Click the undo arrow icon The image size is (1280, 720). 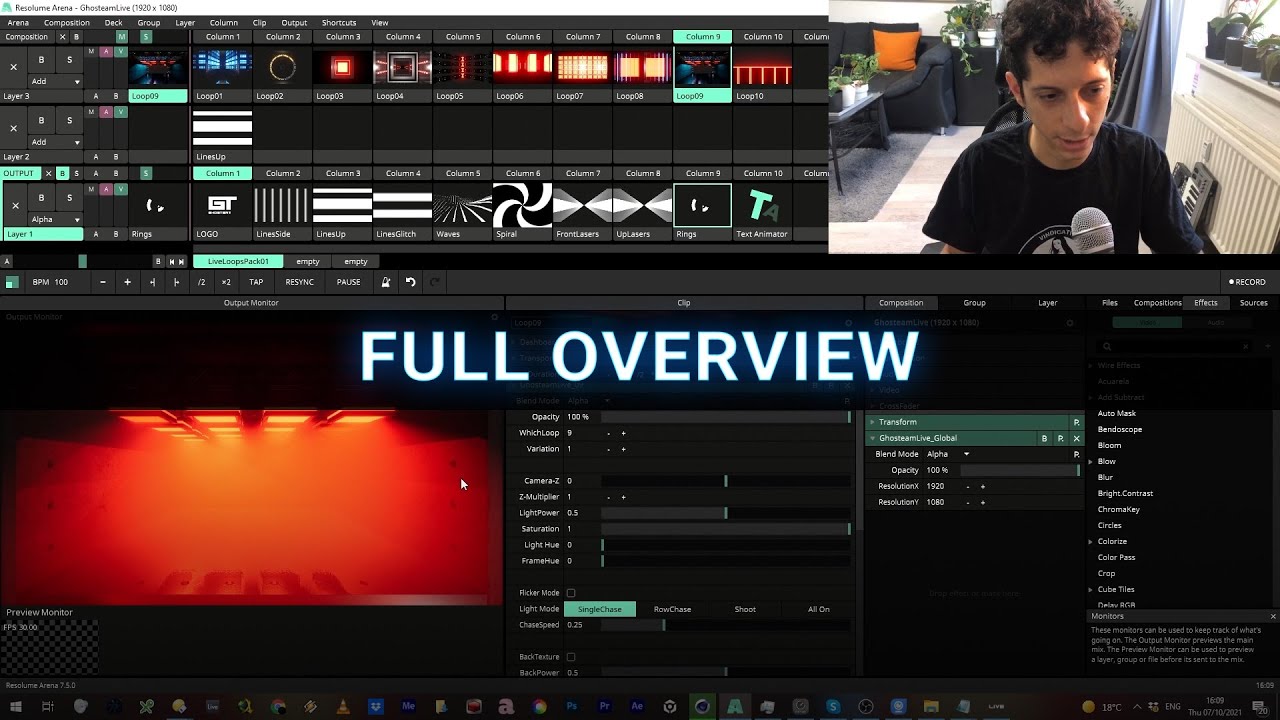[x=410, y=282]
